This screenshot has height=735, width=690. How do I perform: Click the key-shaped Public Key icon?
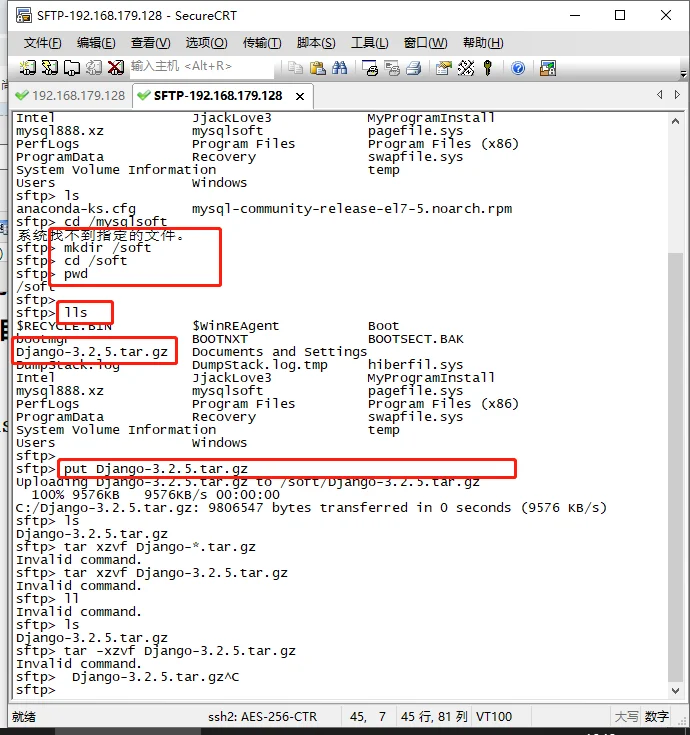488,68
